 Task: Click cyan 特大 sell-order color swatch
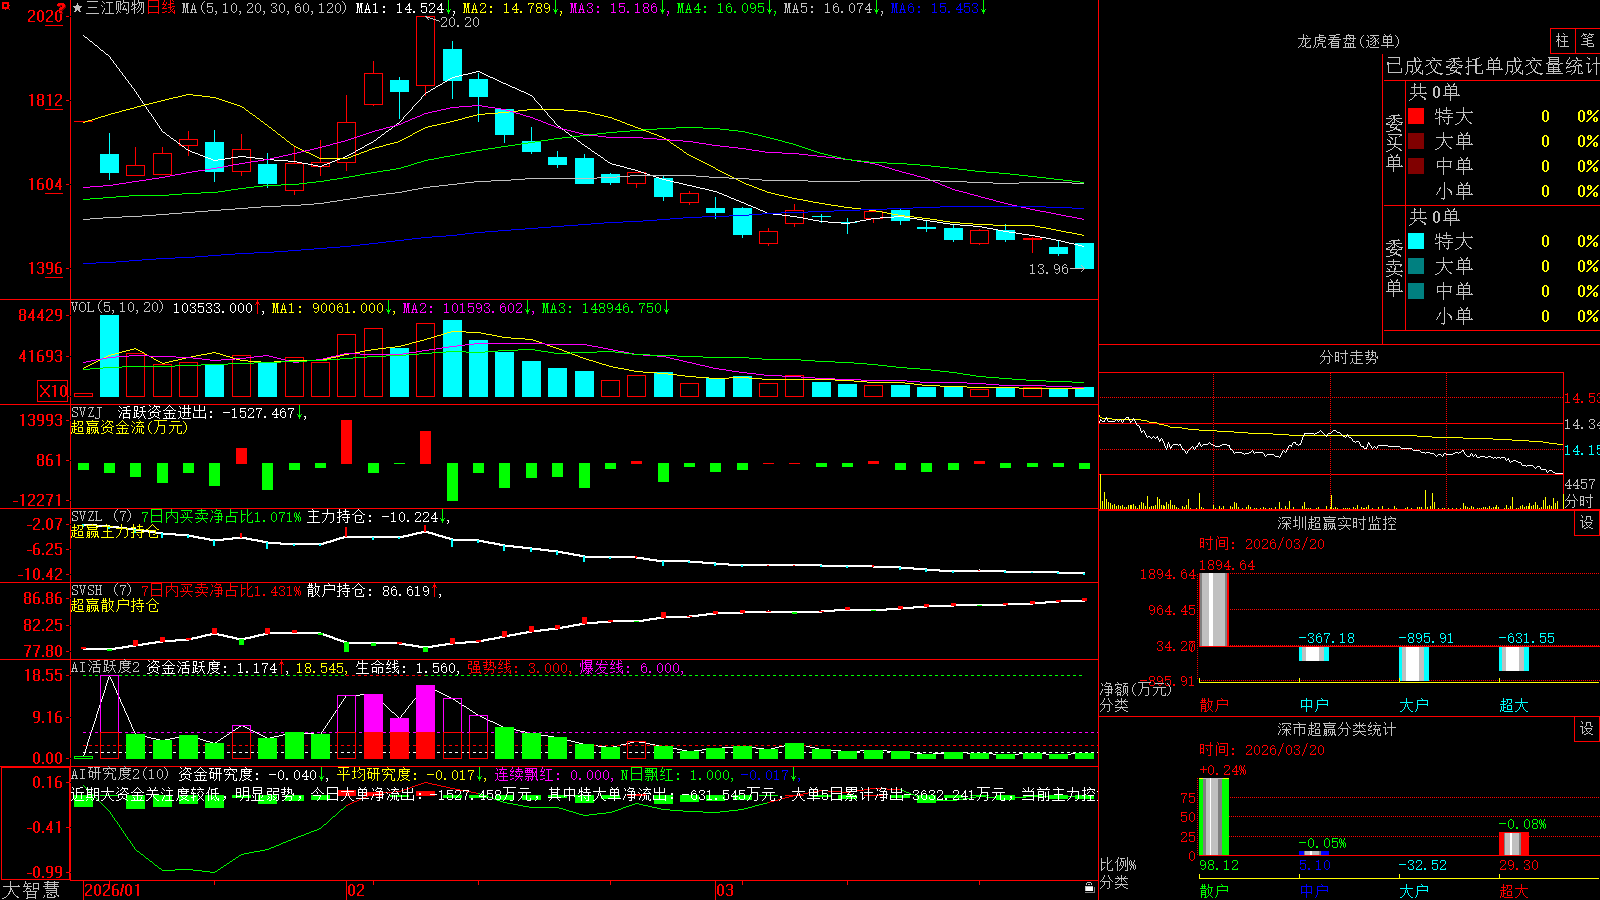coord(1416,241)
